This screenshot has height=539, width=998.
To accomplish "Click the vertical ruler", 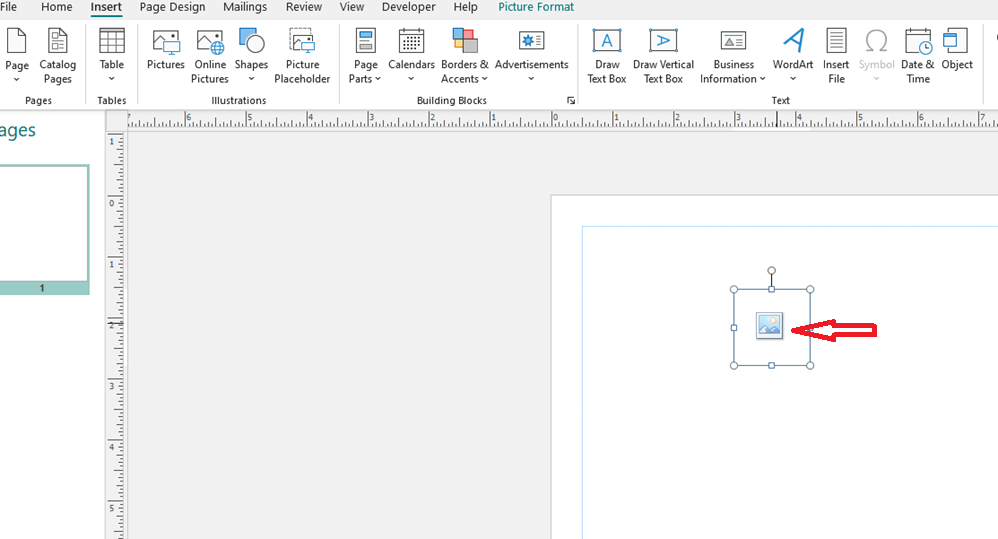I will pyautogui.click(x=116, y=334).
